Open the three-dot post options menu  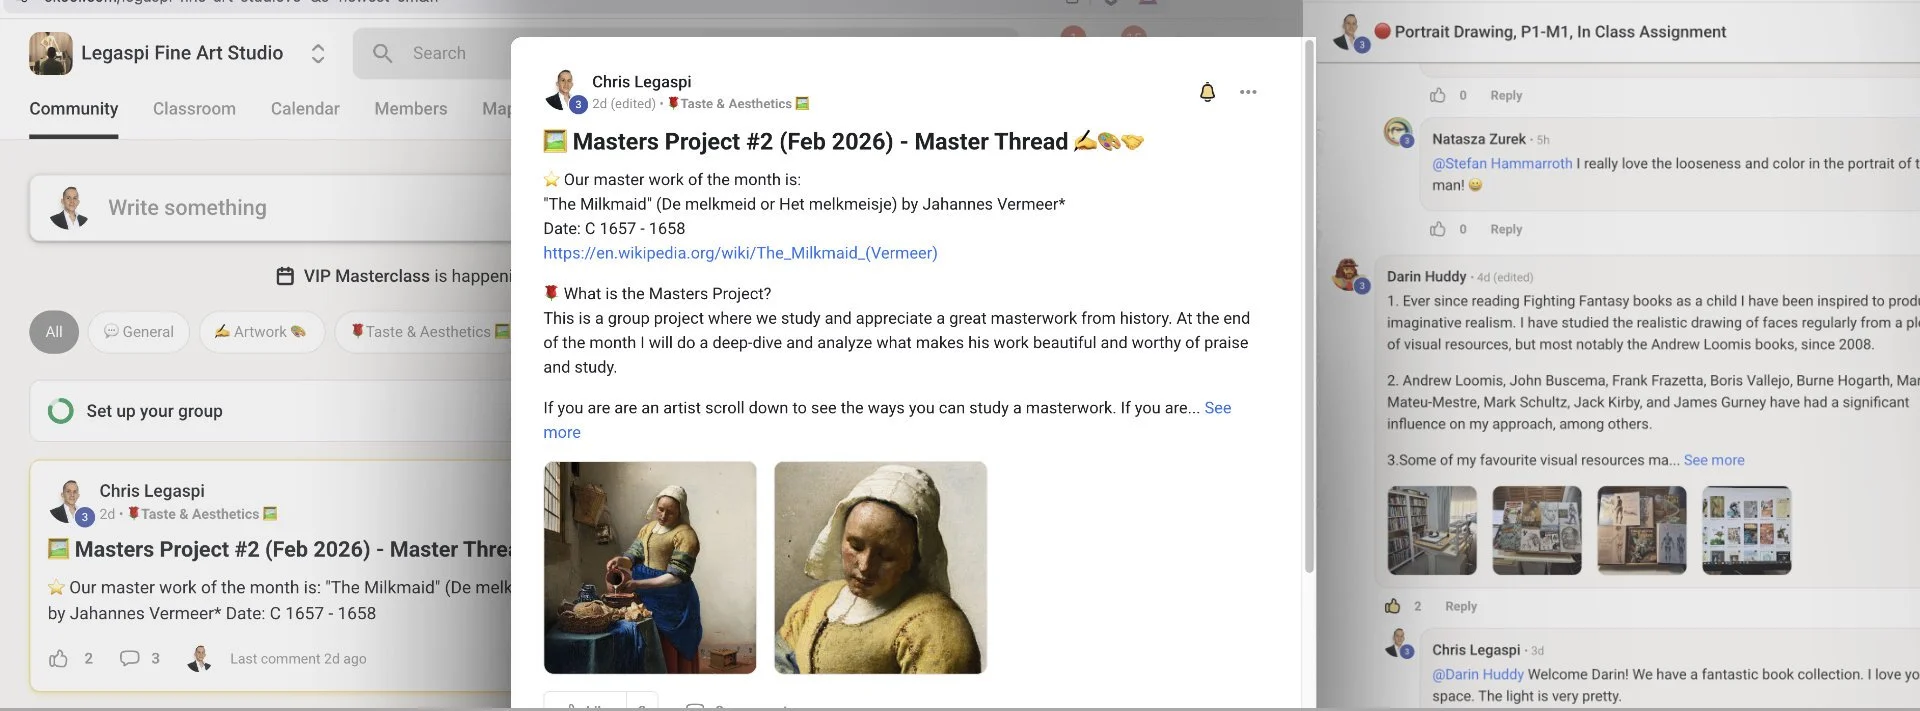coord(1248,92)
